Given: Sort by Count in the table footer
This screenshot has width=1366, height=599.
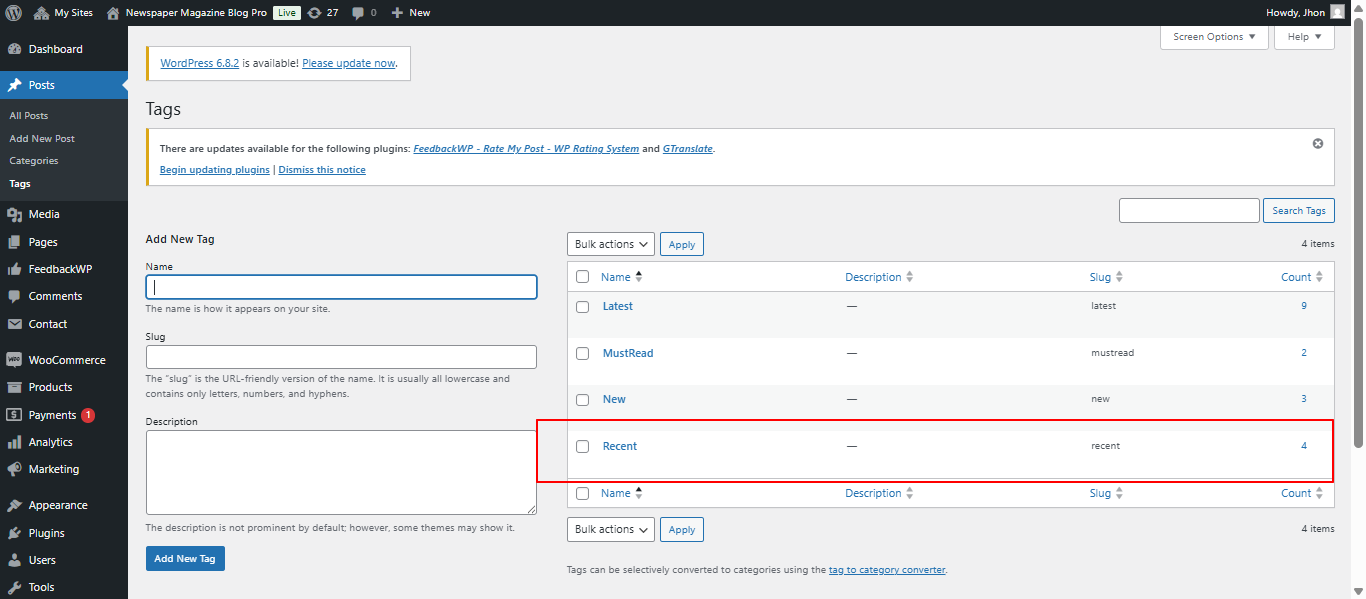Looking at the screenshot, I should pyautogui.click(x=1302, y=493).
